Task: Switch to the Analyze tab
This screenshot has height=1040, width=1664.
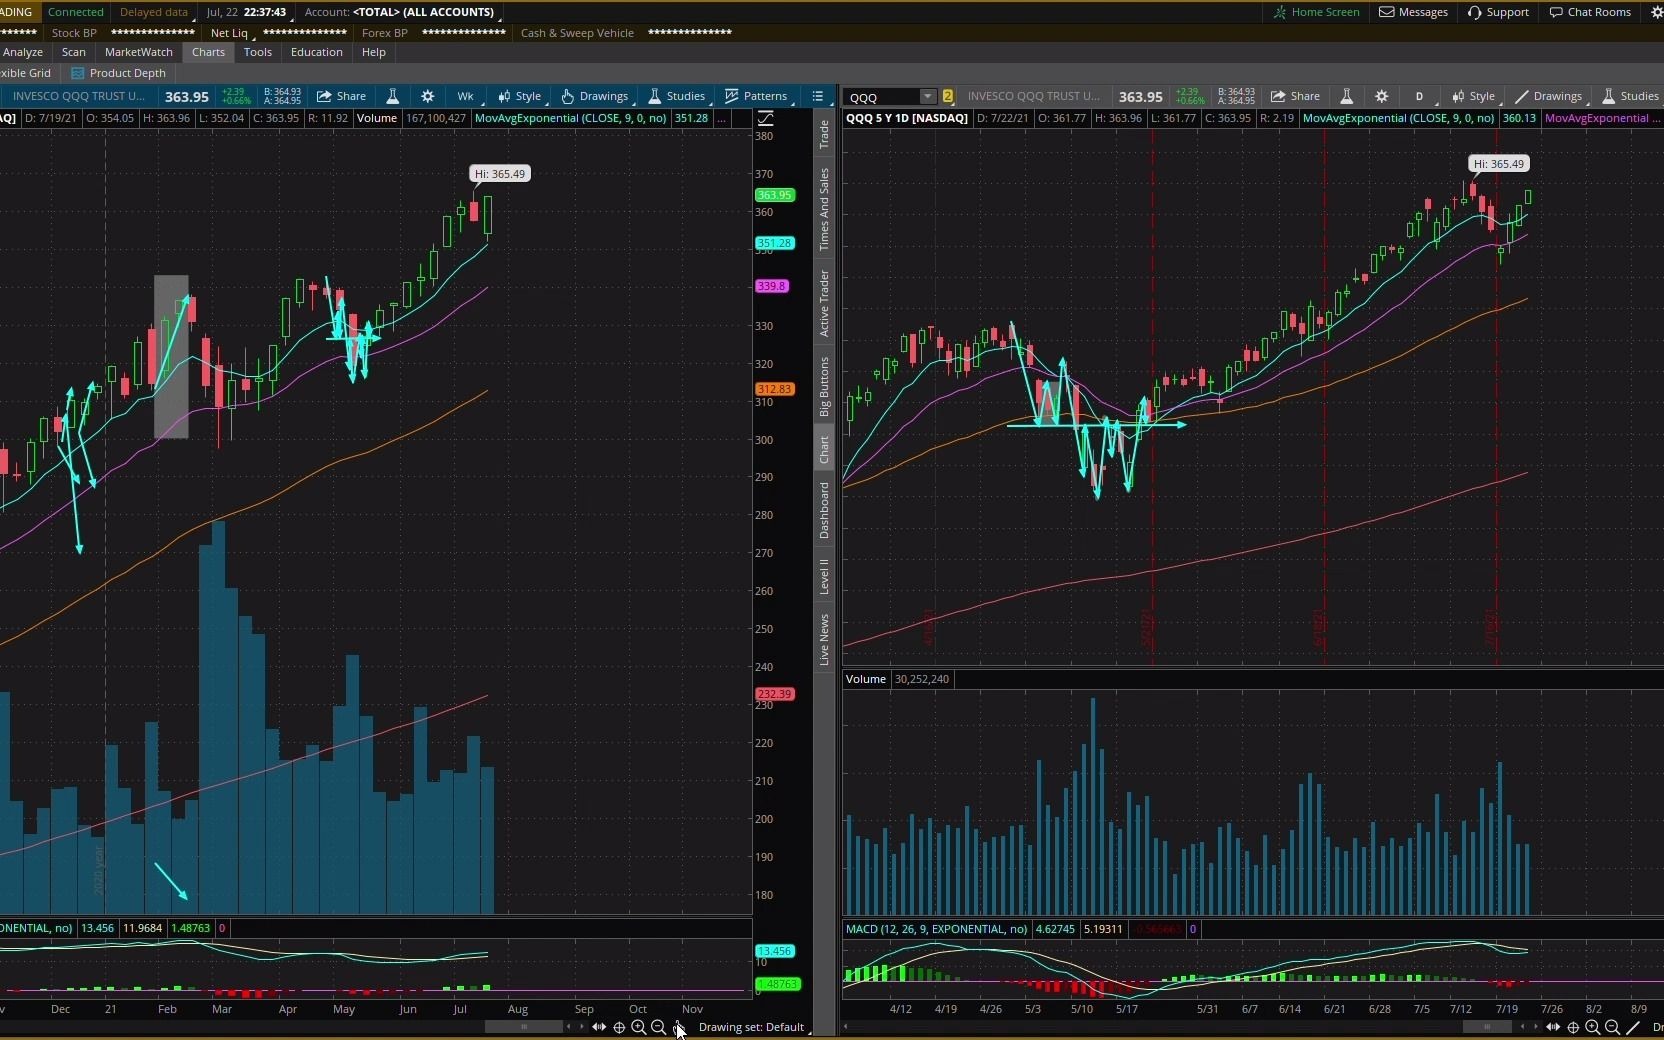Action: [x=22, y=52]
